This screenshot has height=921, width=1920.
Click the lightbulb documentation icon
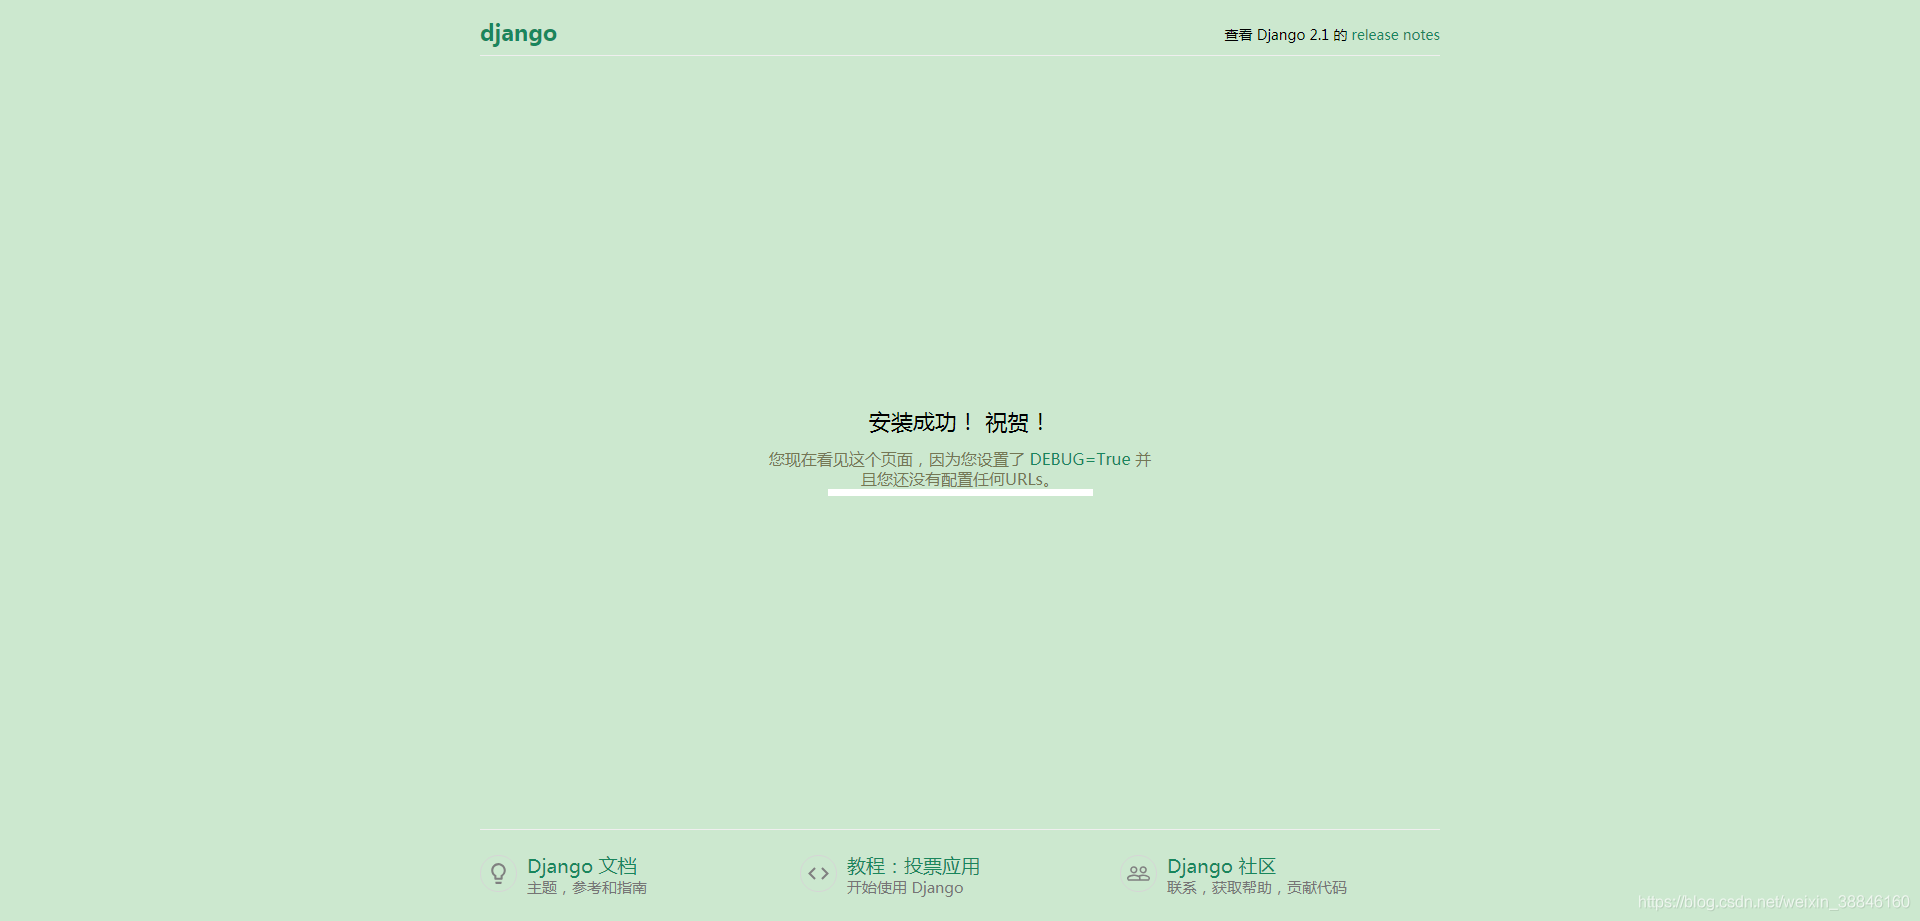(x=498, y=873)
